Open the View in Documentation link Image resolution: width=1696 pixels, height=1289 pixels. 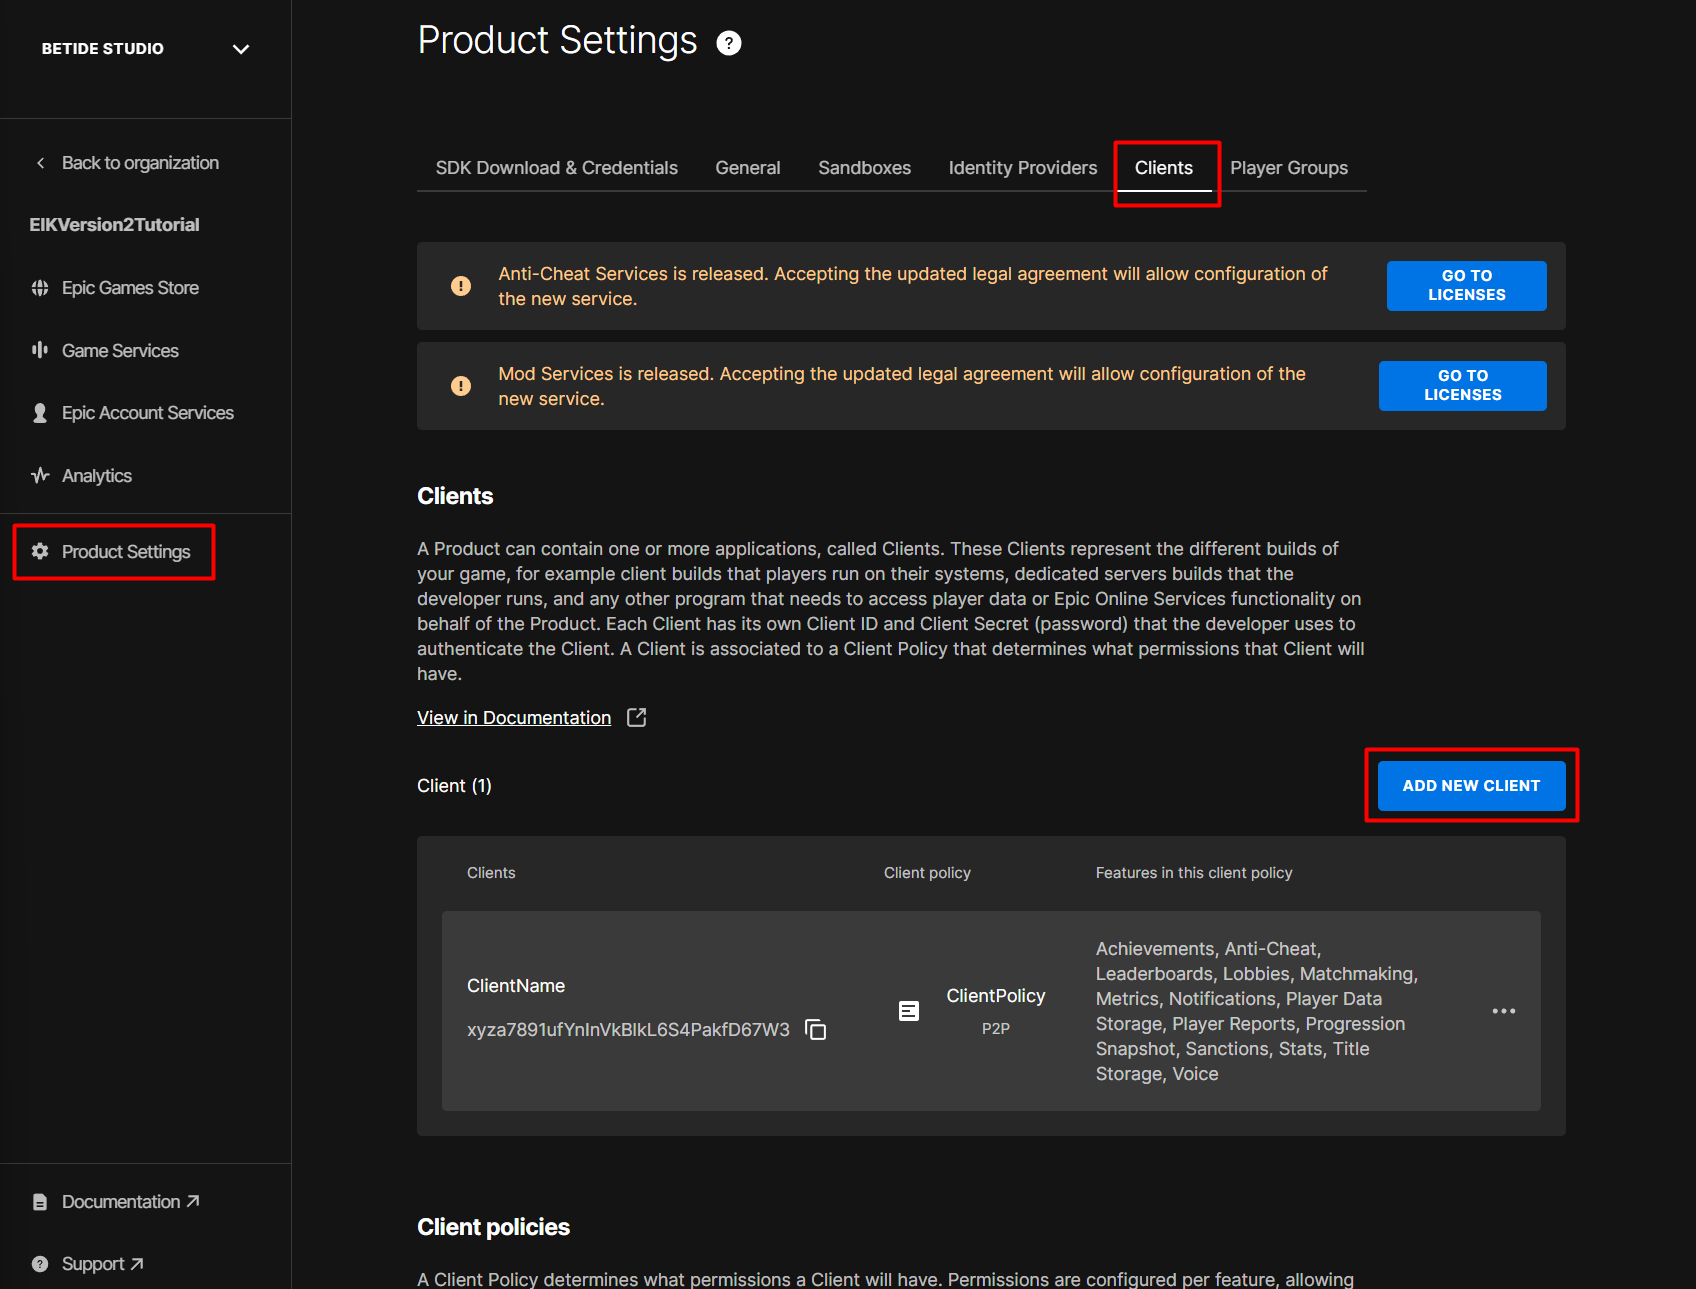point(514,718)
